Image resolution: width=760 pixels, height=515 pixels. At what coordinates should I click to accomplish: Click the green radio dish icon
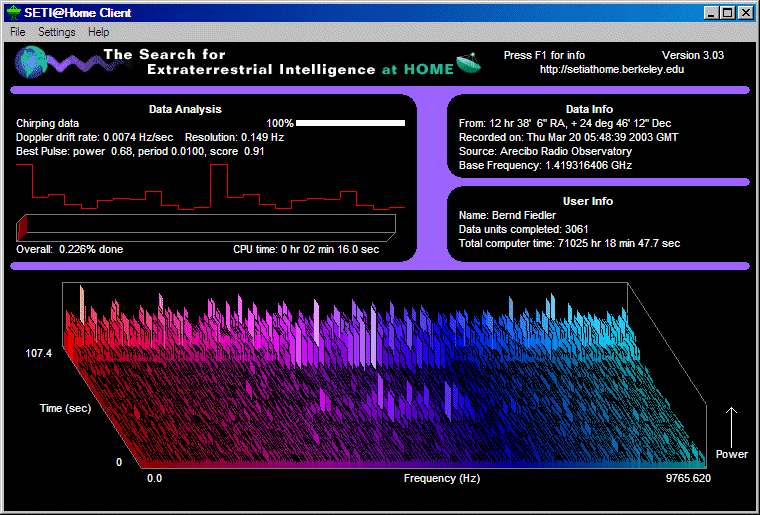tap(468, 63)
